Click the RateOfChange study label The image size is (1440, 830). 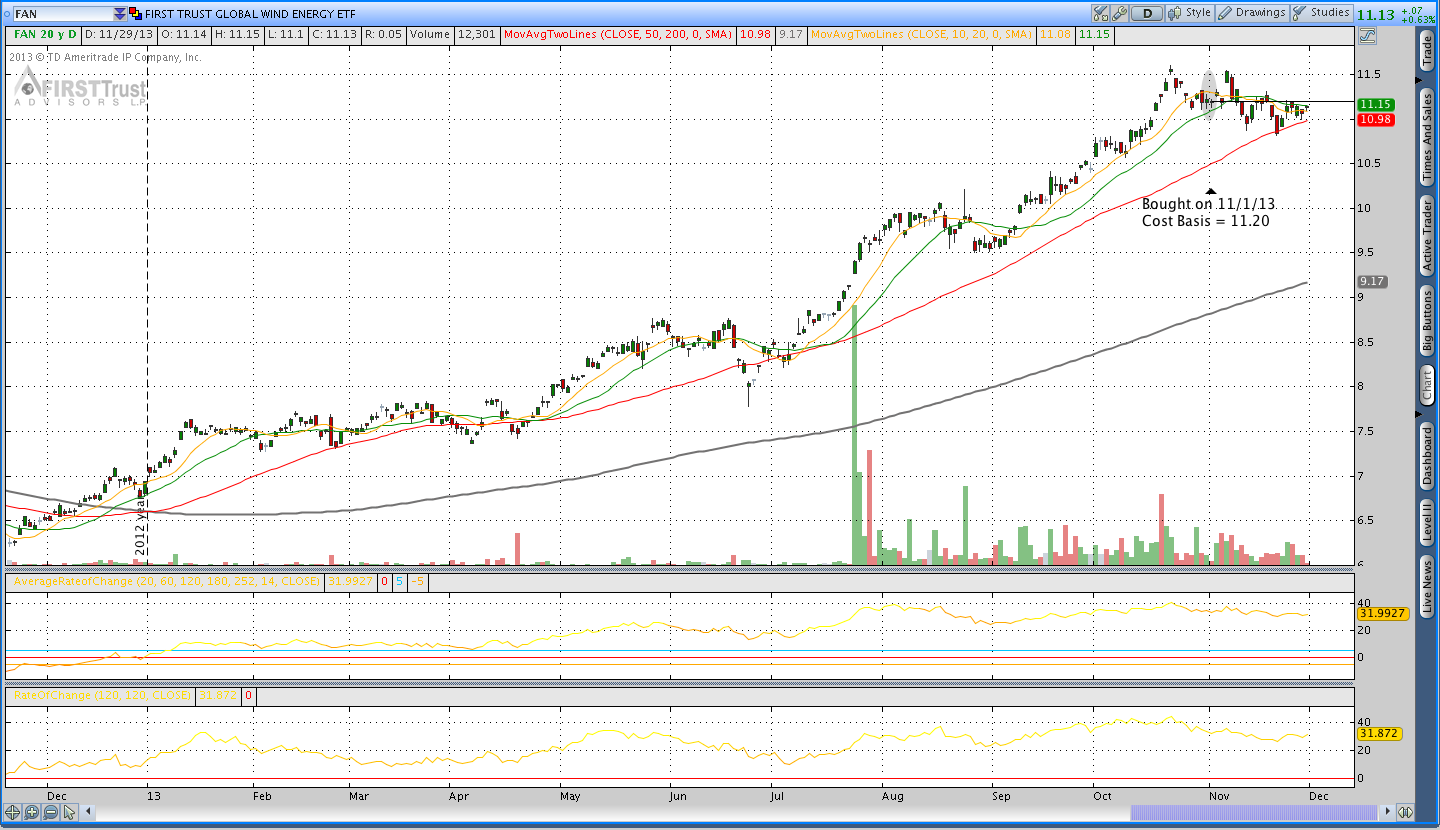pyautogui.click(x=101, y=695)
